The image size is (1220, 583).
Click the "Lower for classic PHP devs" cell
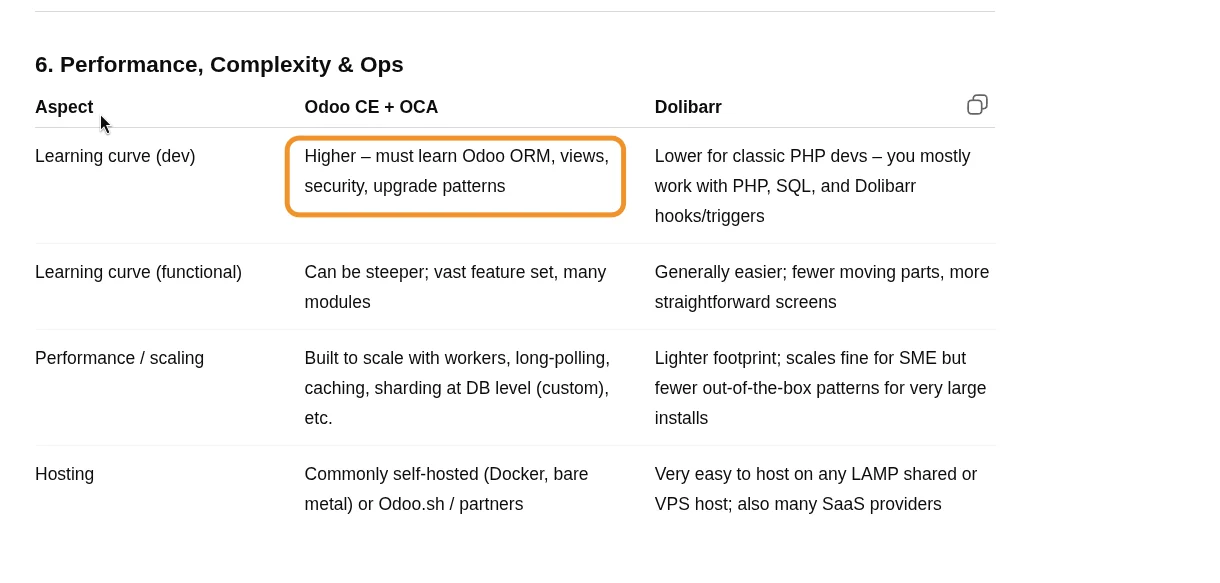pyautogui.click(x=812, y=171)
